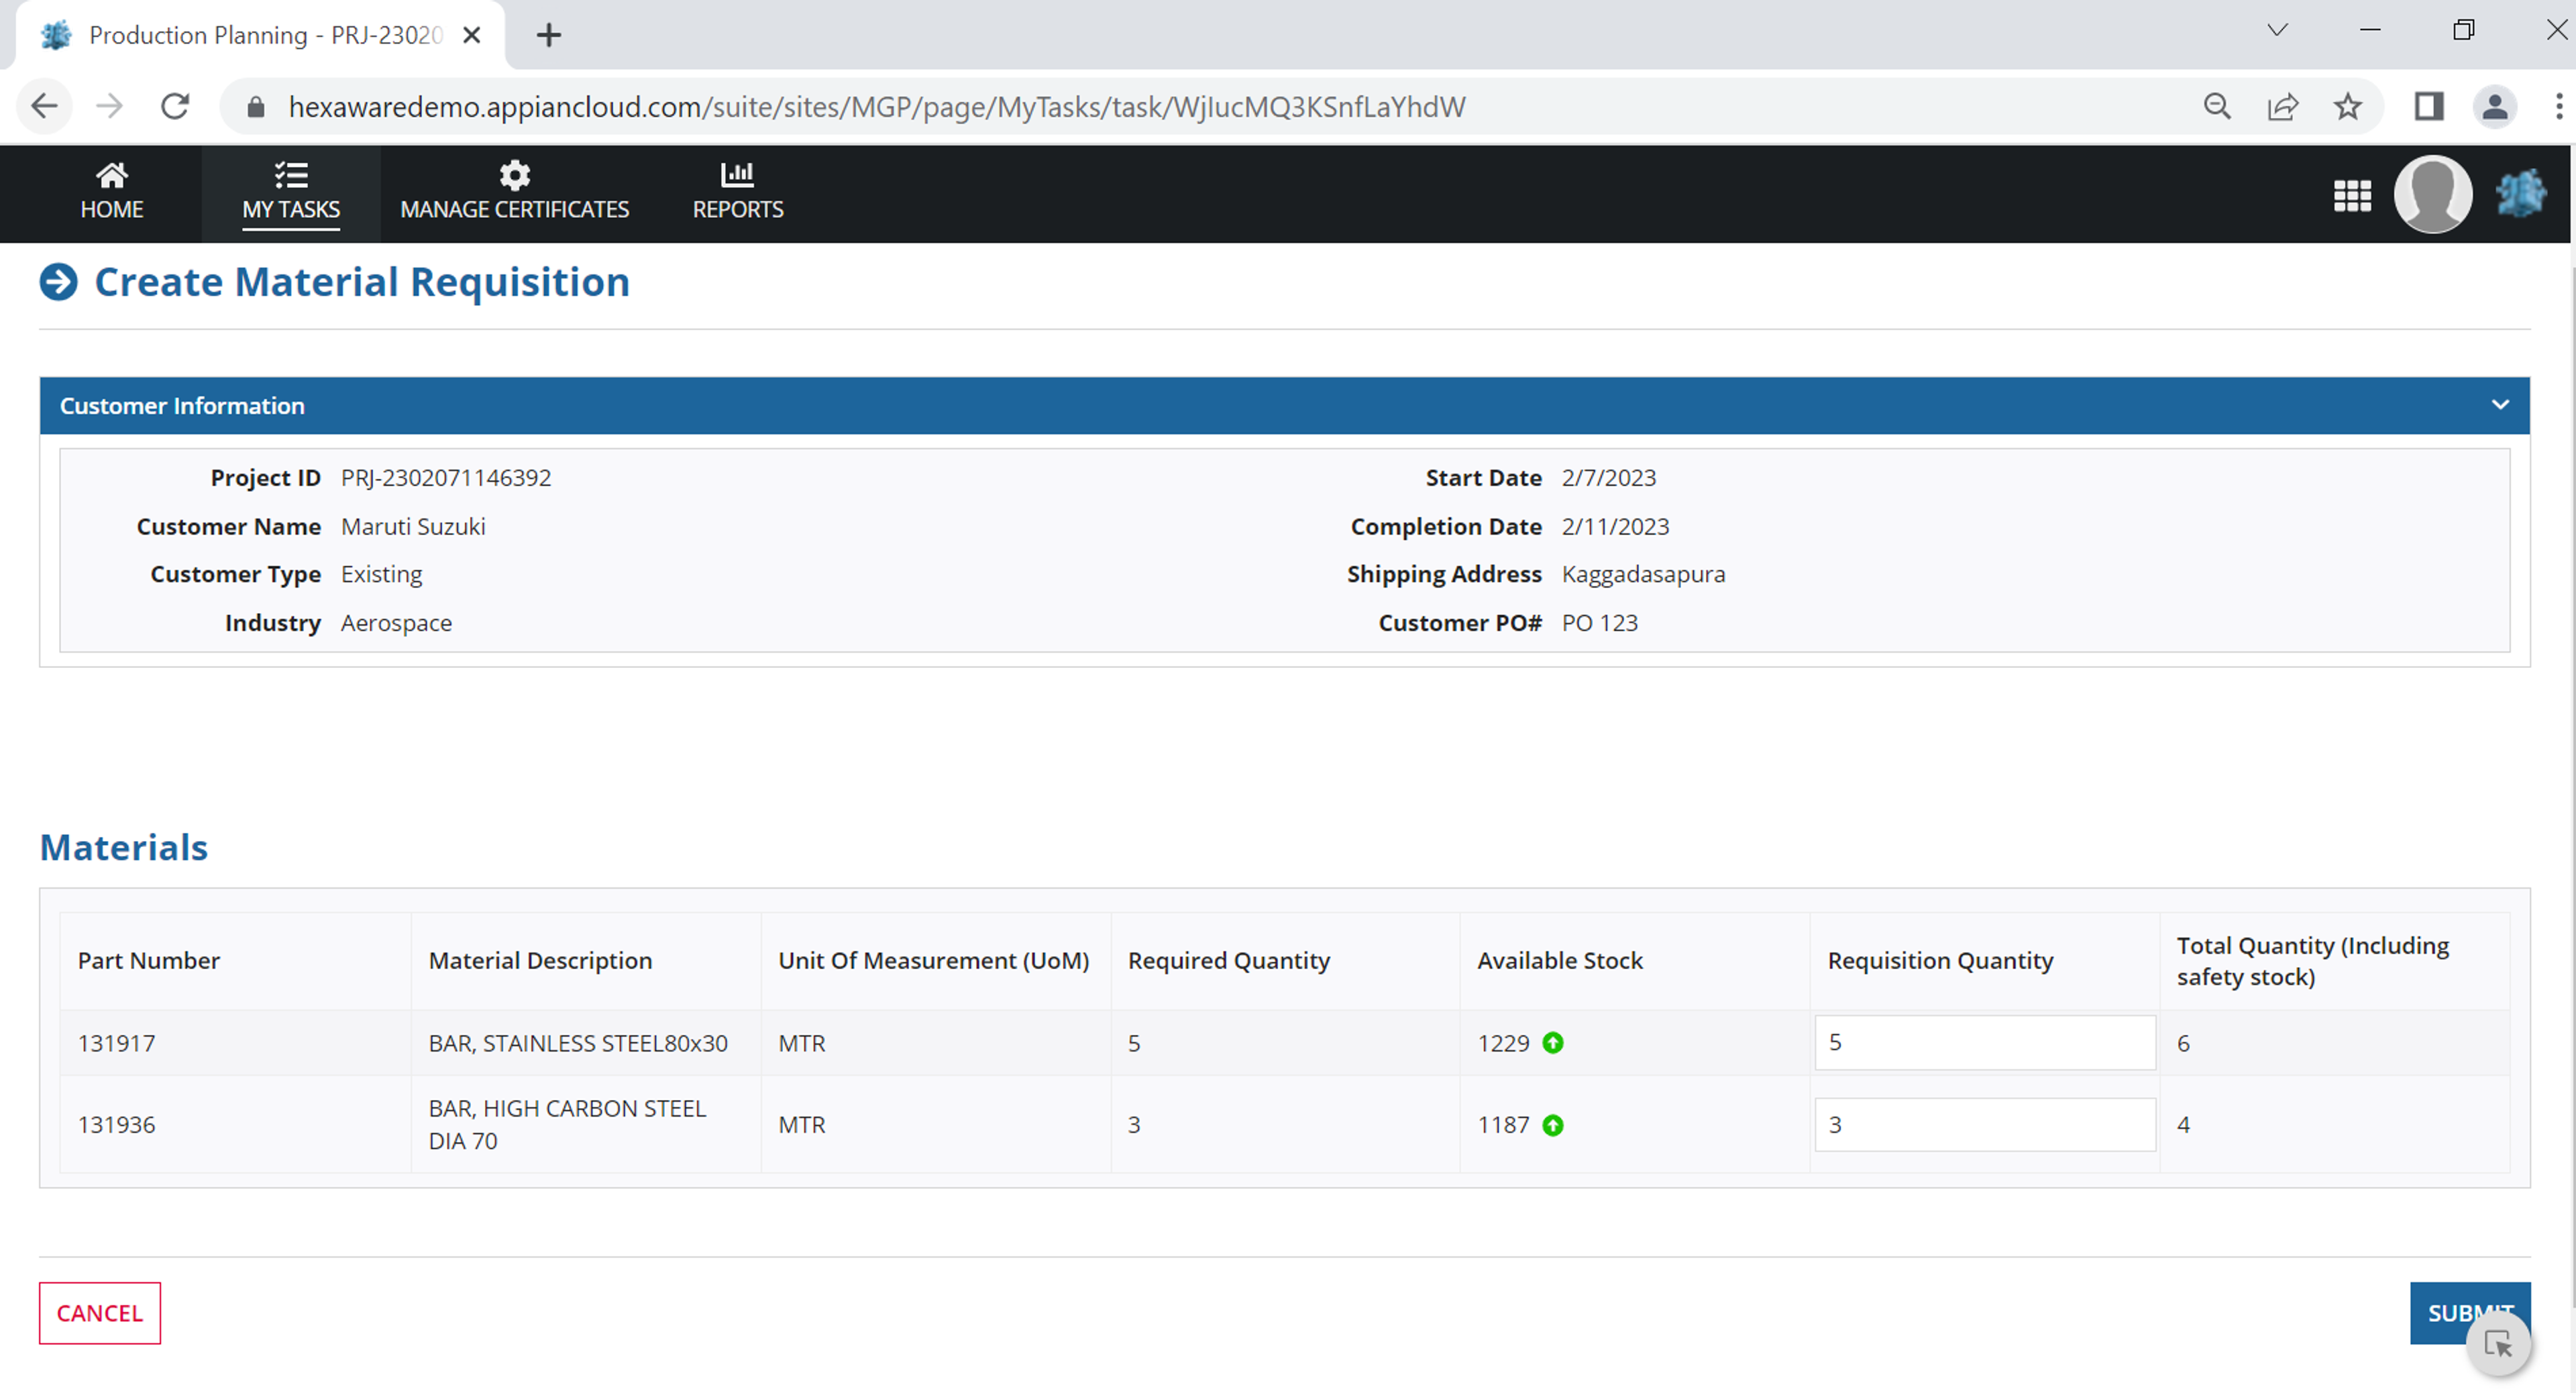2576x1393 pixels.
Task: Open the REPORTS page
Action: 738,193
